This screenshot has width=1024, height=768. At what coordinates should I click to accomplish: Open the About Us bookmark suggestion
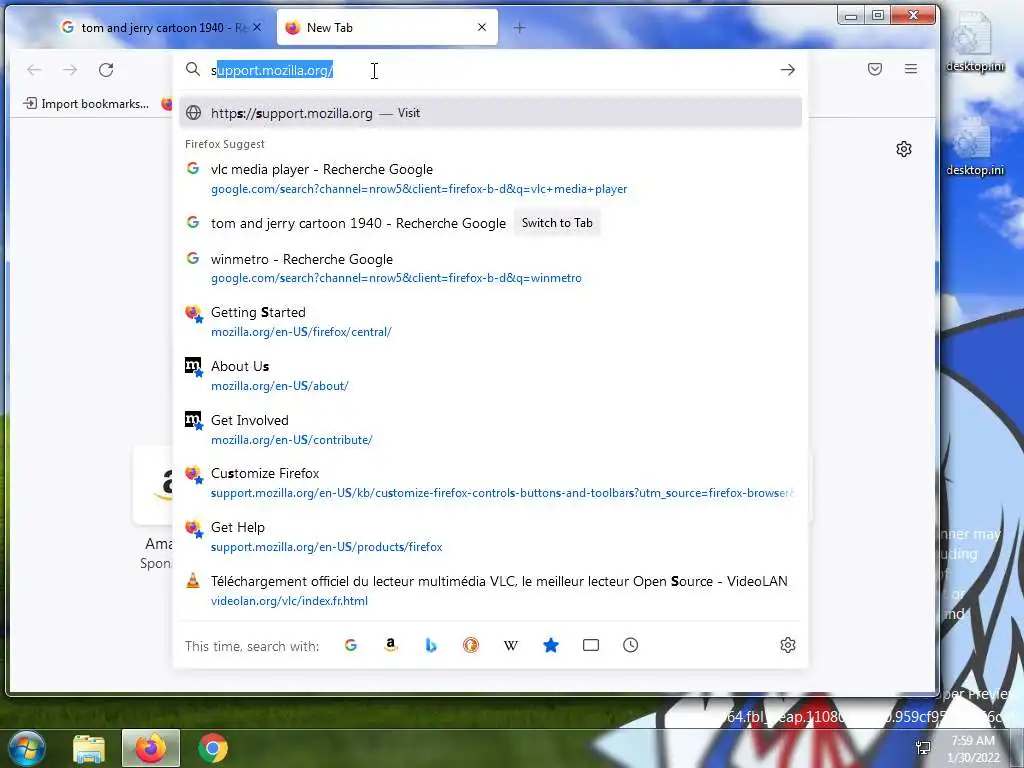point(490,376)
